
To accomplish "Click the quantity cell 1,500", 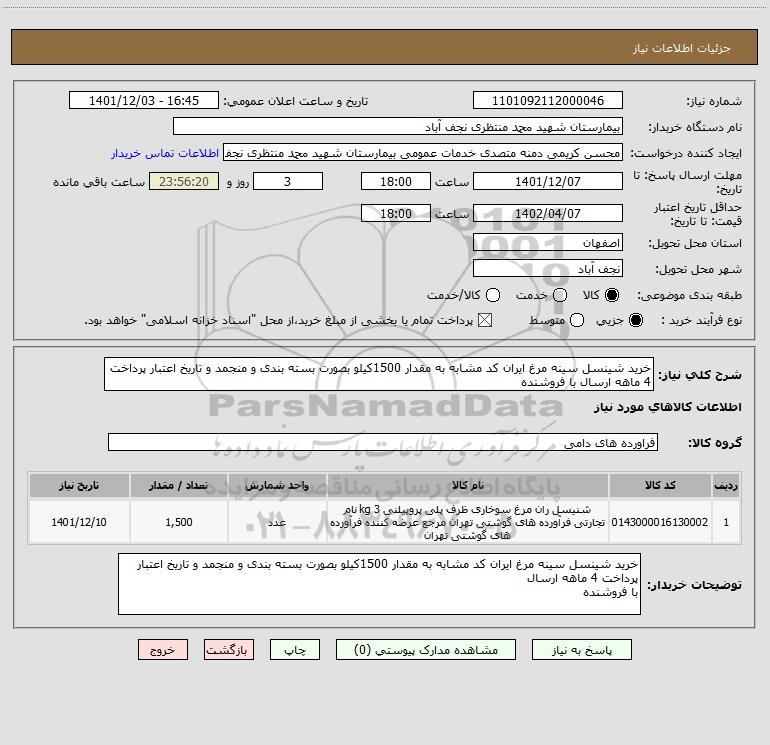I will tap(178, 522).
